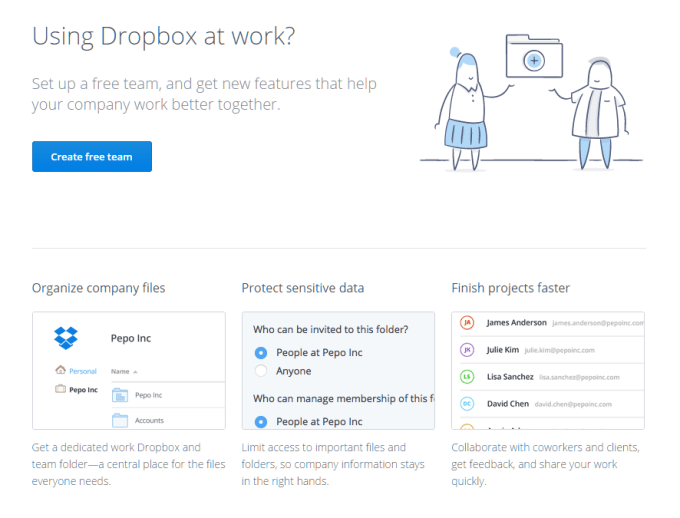Open the Accounts folder row
680x518 pixels.
168,419
